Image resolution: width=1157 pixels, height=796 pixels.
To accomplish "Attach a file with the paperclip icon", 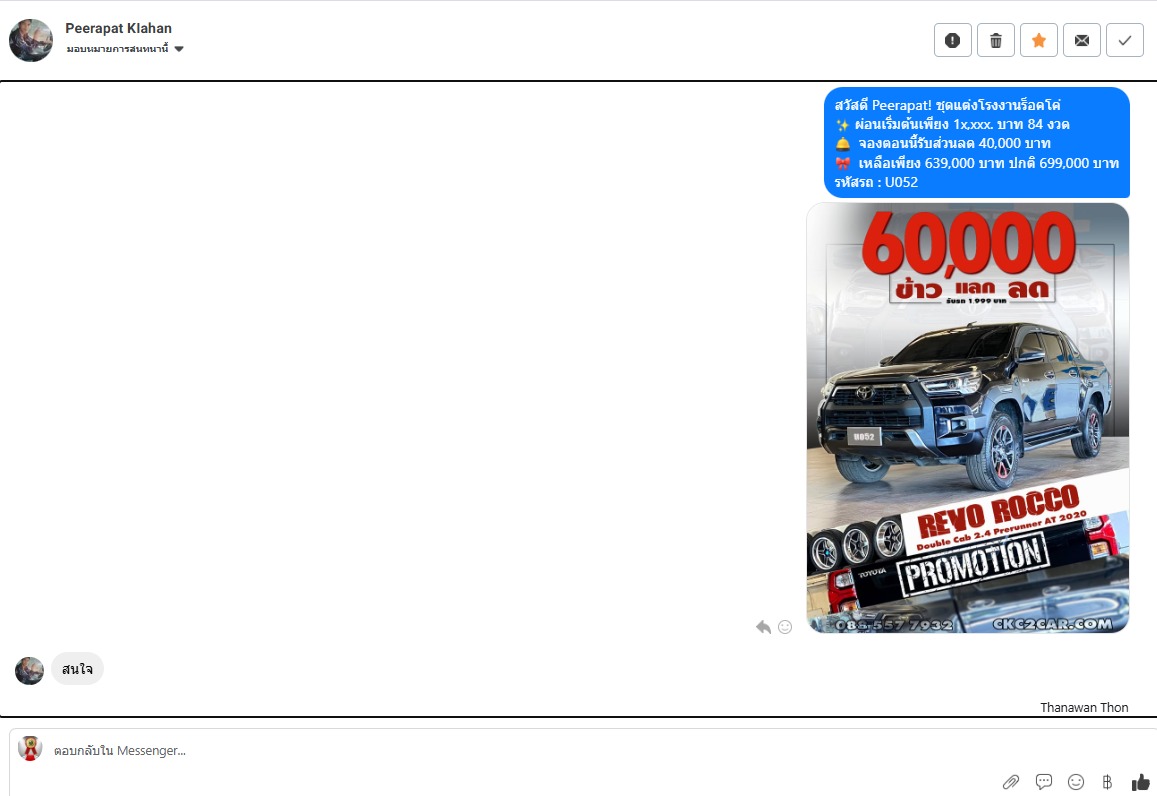I will (1011, 781).
